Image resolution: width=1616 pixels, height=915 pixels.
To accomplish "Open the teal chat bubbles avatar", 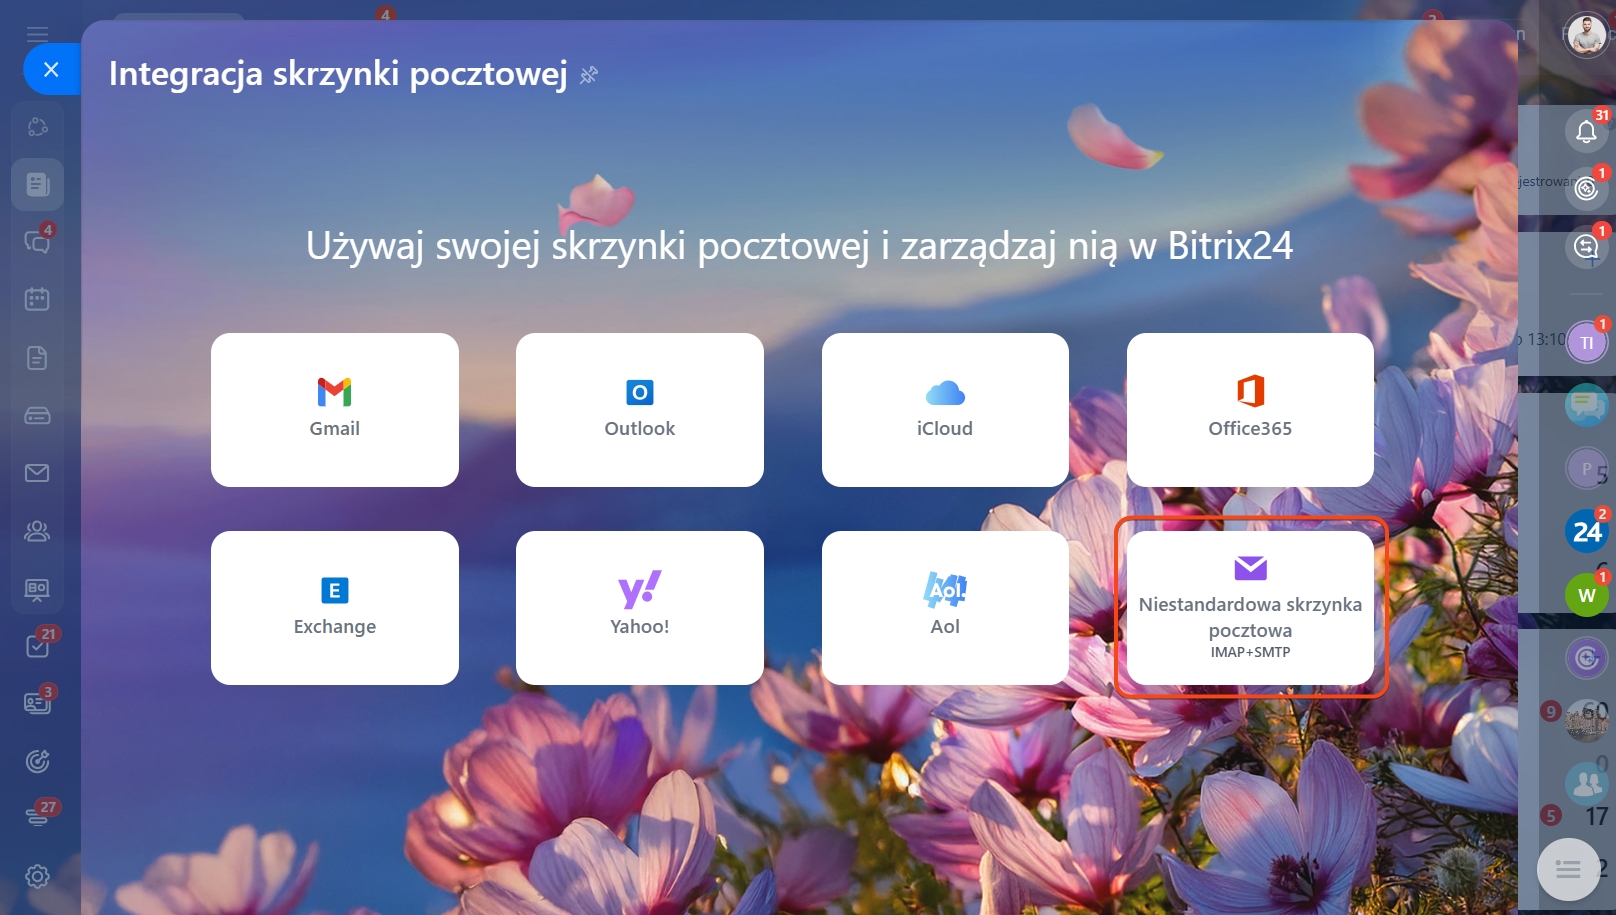I will (1586, 405).
